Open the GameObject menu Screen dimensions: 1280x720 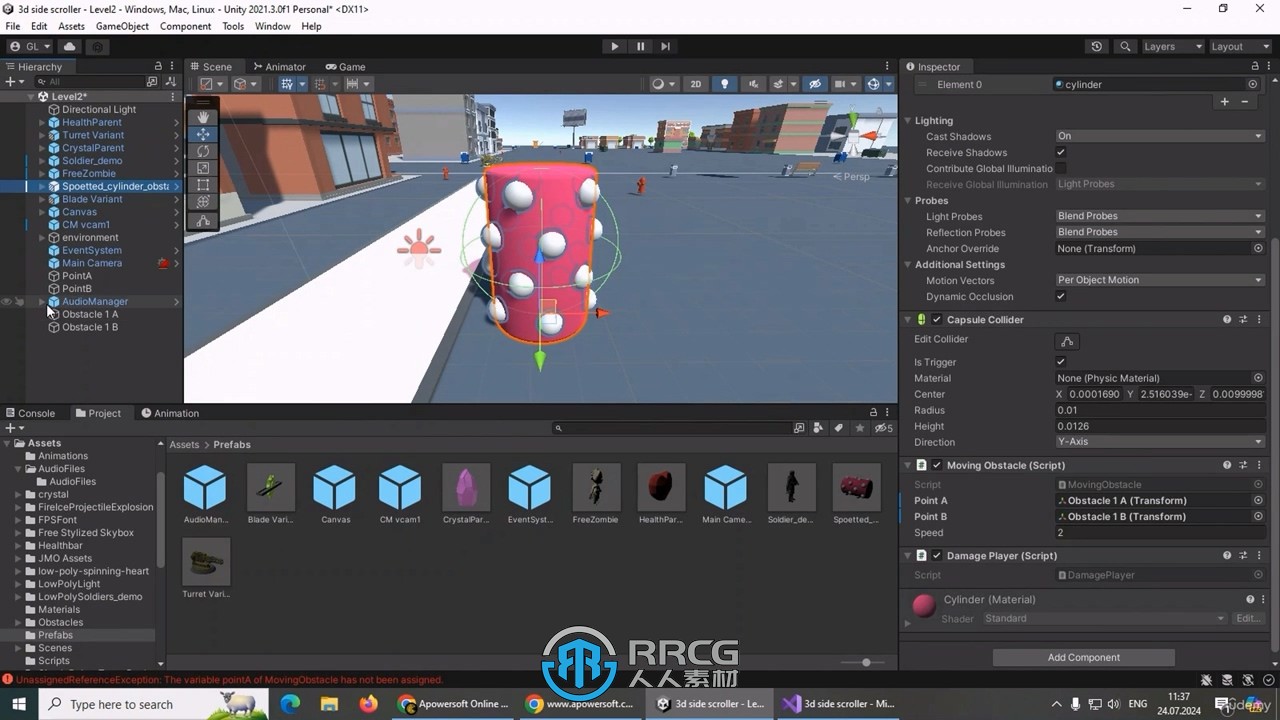(x=122, y=26)
